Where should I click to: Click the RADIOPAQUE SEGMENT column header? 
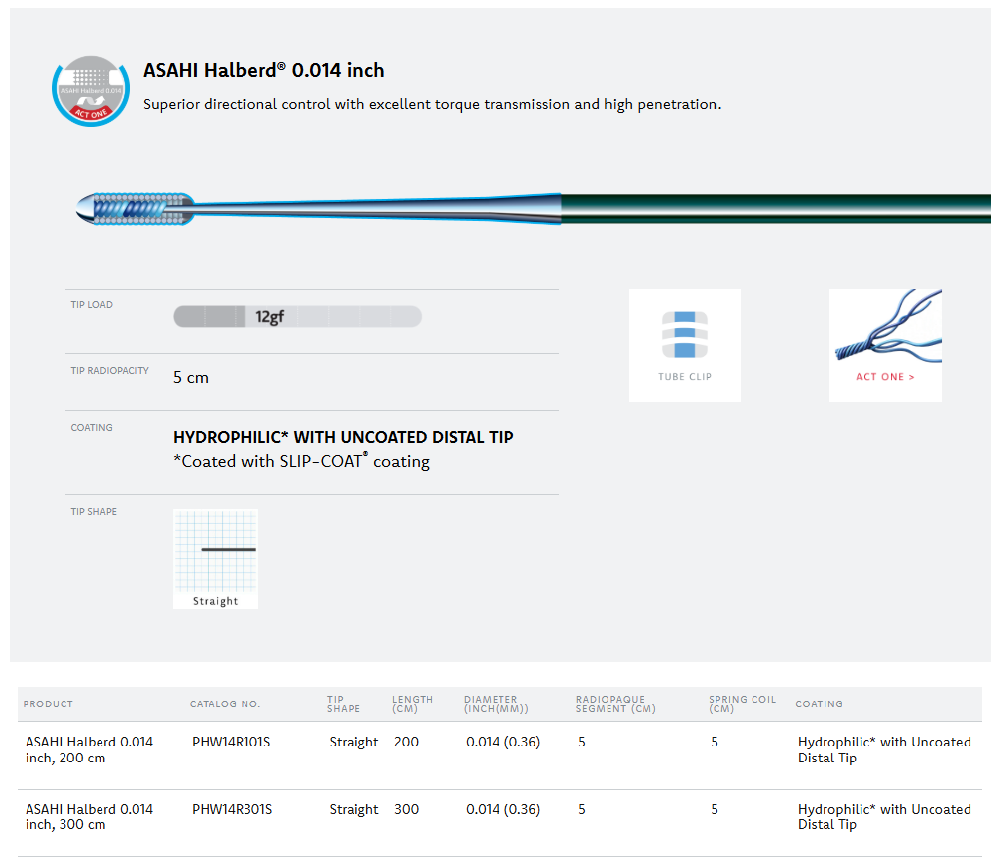[615, 704]
